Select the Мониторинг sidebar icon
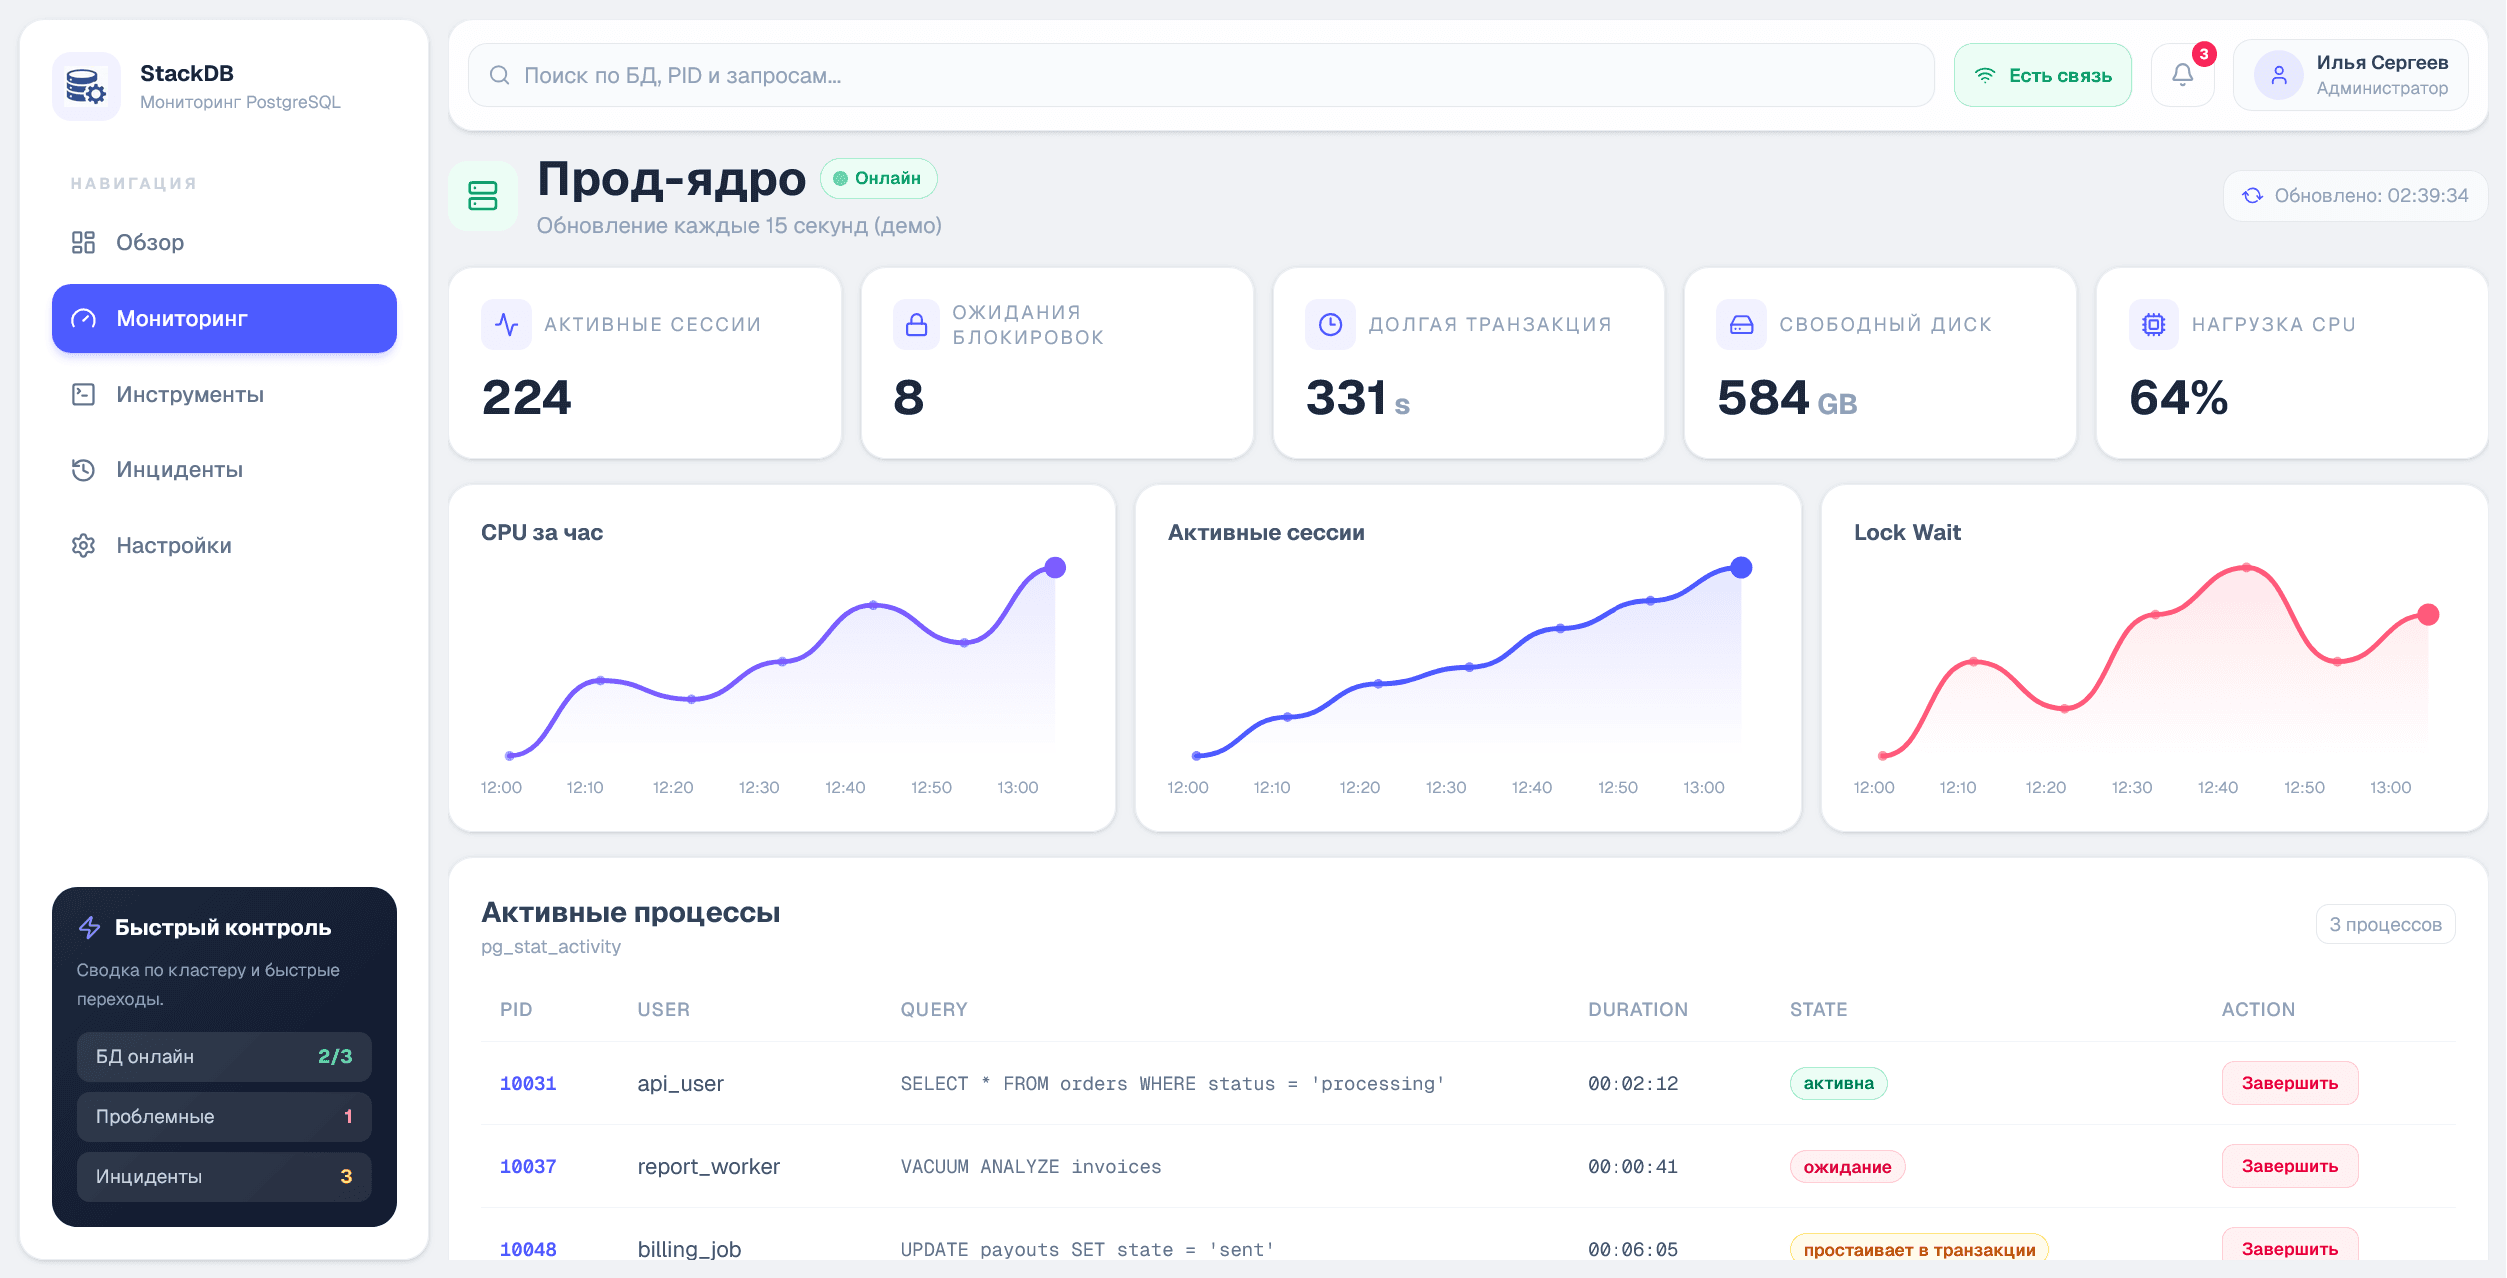The image size is (2507, 1278). [85, 318]
